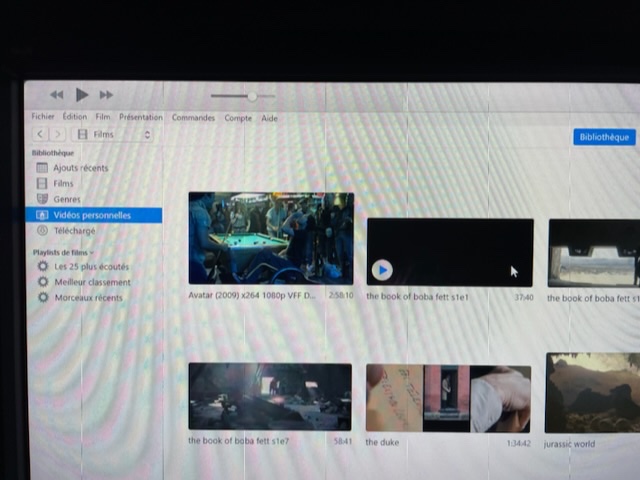
Task: Open the Commandes menu
Action: (x=193, y=118)
